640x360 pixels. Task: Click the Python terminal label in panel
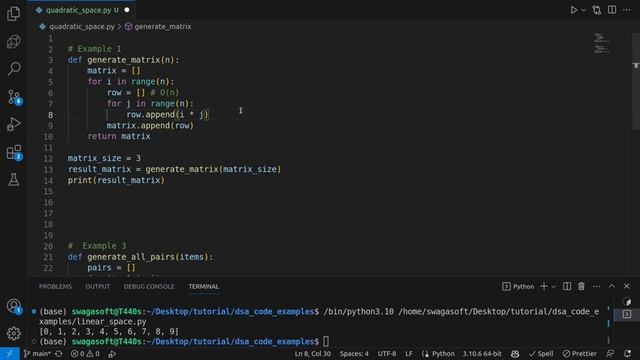click(518, 287)
